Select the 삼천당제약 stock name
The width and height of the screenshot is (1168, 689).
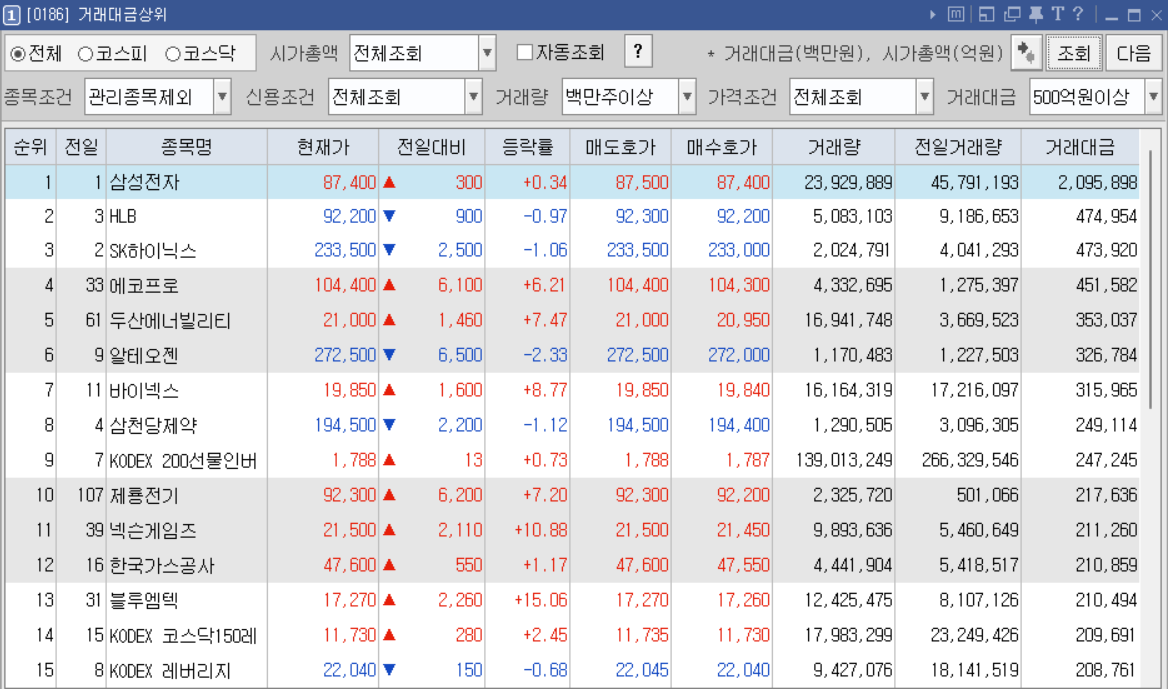coord(153,426)
